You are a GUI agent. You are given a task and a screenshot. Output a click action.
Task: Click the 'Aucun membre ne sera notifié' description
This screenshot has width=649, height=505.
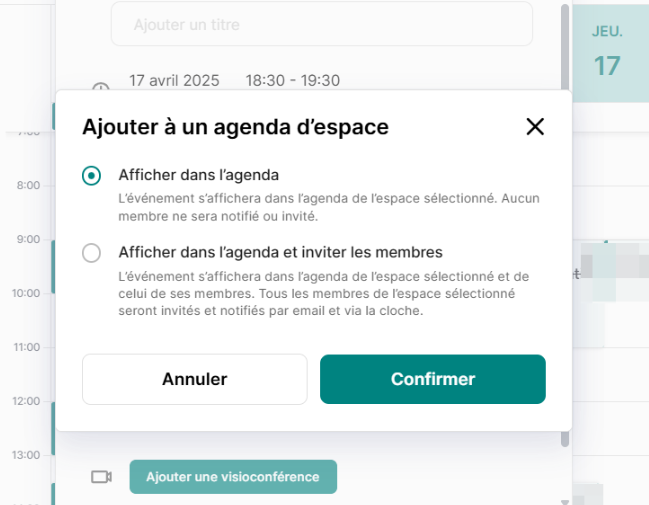tap(329, 207)
